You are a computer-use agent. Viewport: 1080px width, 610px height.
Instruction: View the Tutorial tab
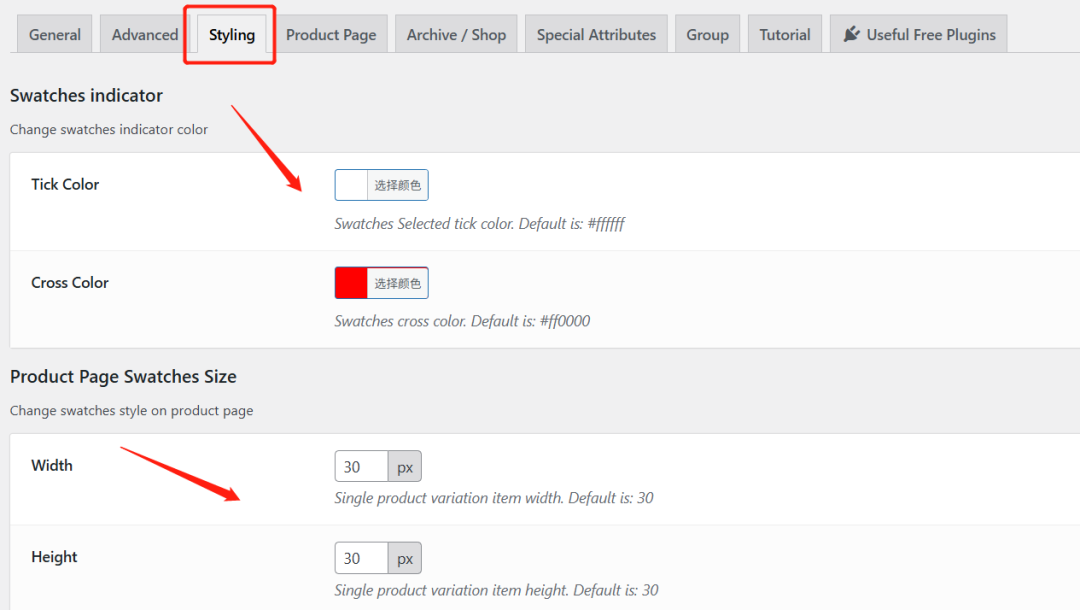click(x=785, y=34)
